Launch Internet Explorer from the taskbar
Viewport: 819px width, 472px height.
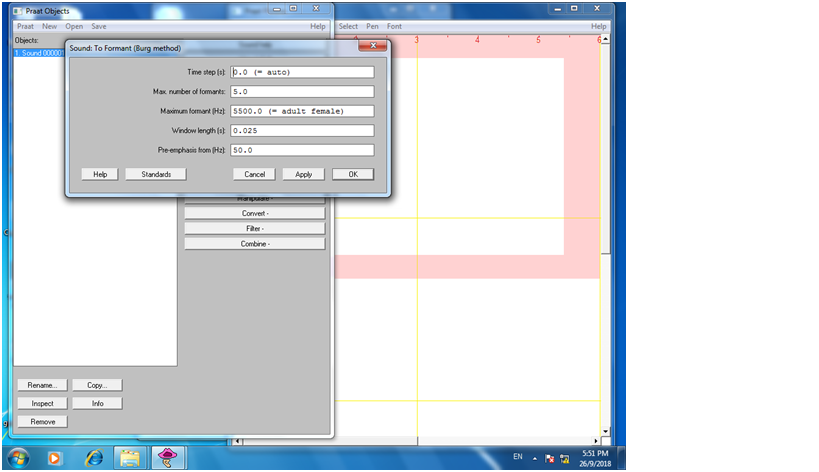click(94, 458)
